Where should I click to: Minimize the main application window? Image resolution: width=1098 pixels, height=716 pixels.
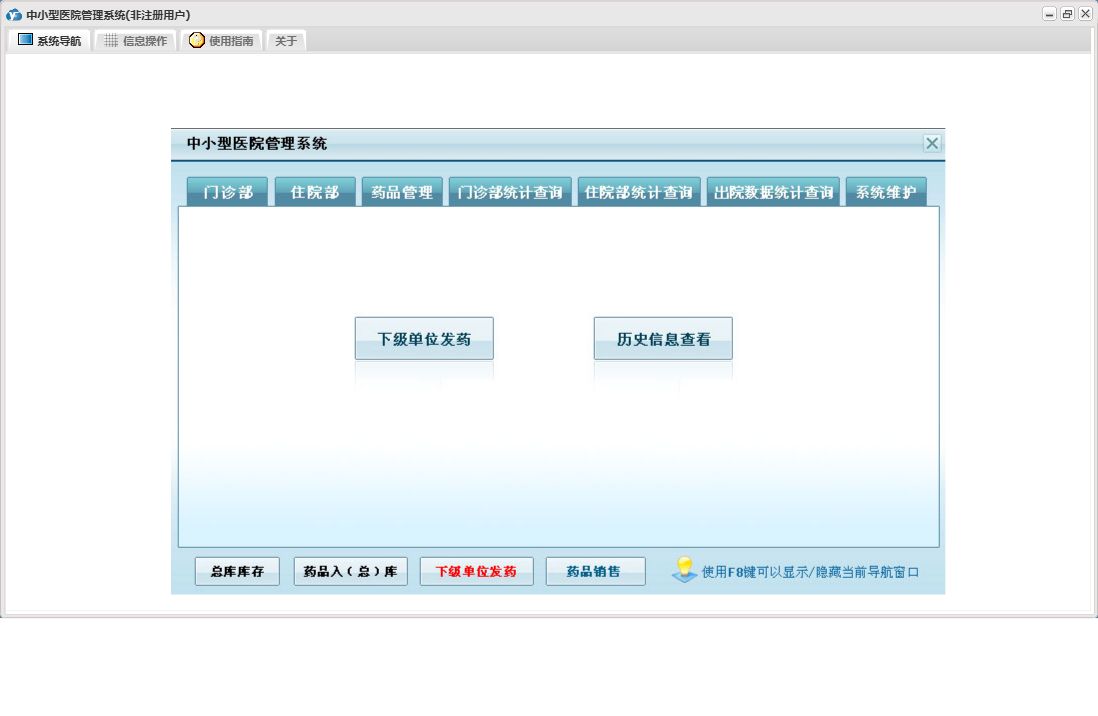tap(1049, 14)
